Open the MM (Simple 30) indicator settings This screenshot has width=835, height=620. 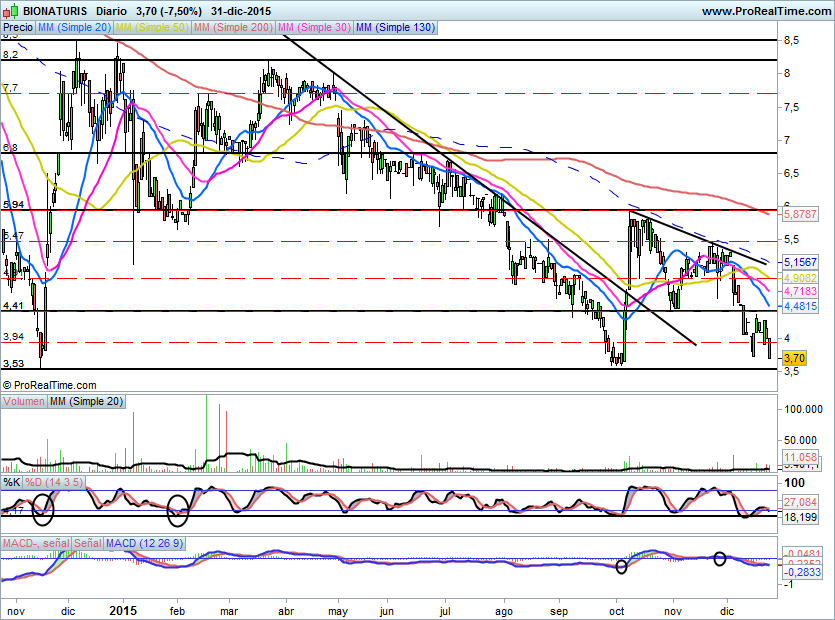tap(312, 28)
